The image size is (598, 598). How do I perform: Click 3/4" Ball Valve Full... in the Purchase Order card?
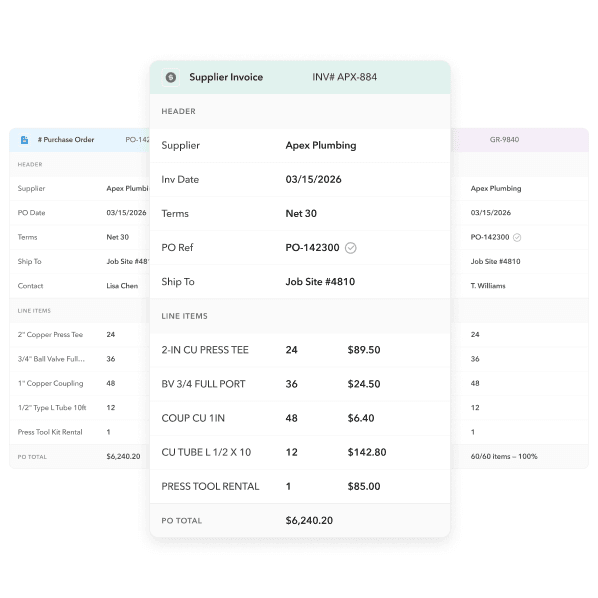[x=51, y=359]
